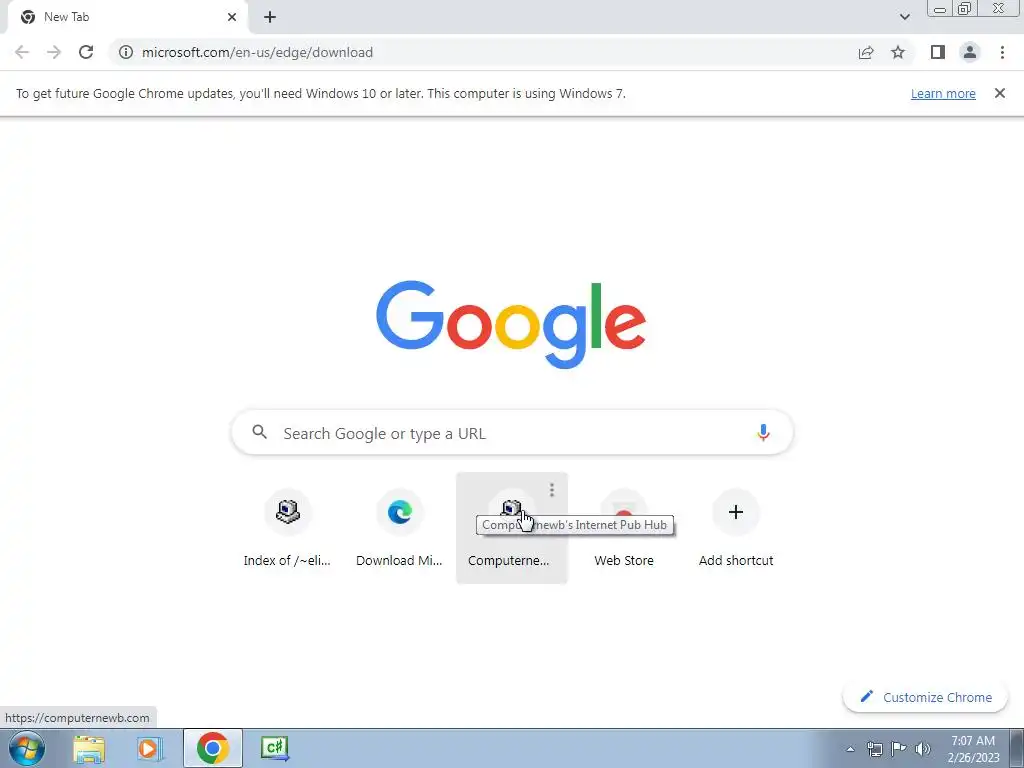Click the Show desktop strip
Image resolution: width=1024 pixels, height=768 pixels.
coord(1017,748)
